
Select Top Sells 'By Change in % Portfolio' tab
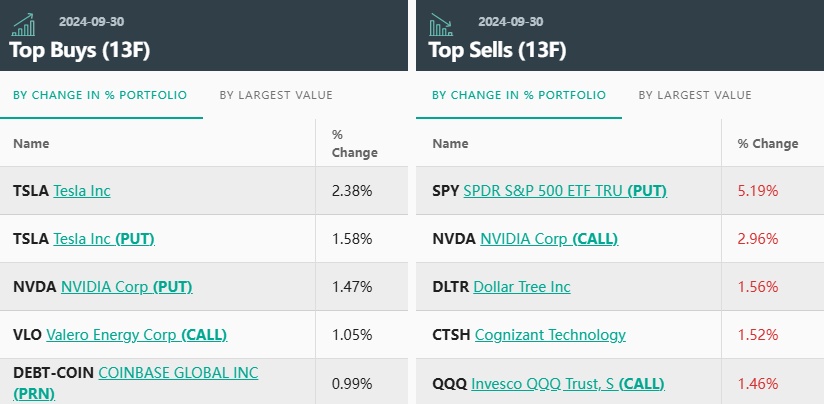pos(518,95)
